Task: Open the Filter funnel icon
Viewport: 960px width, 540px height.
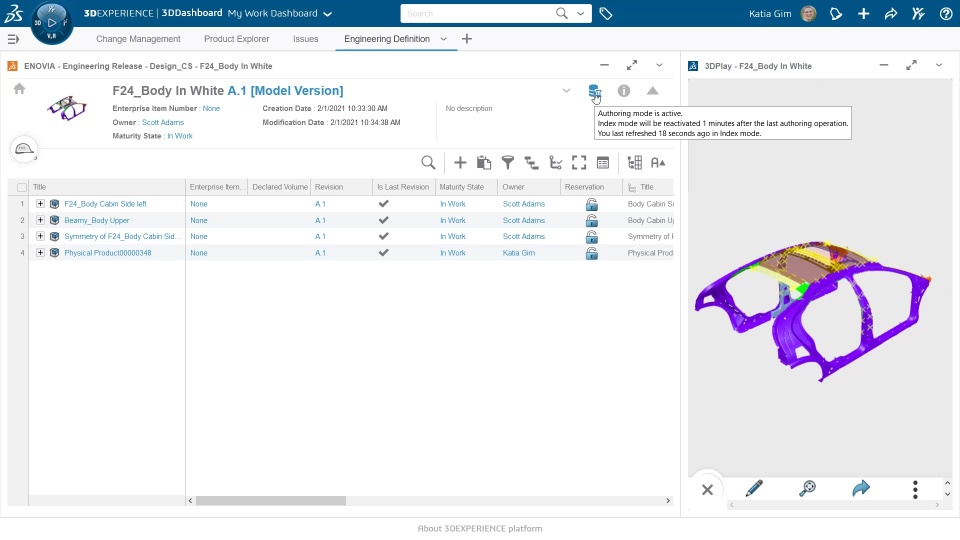Action: (x=508, y=162)
